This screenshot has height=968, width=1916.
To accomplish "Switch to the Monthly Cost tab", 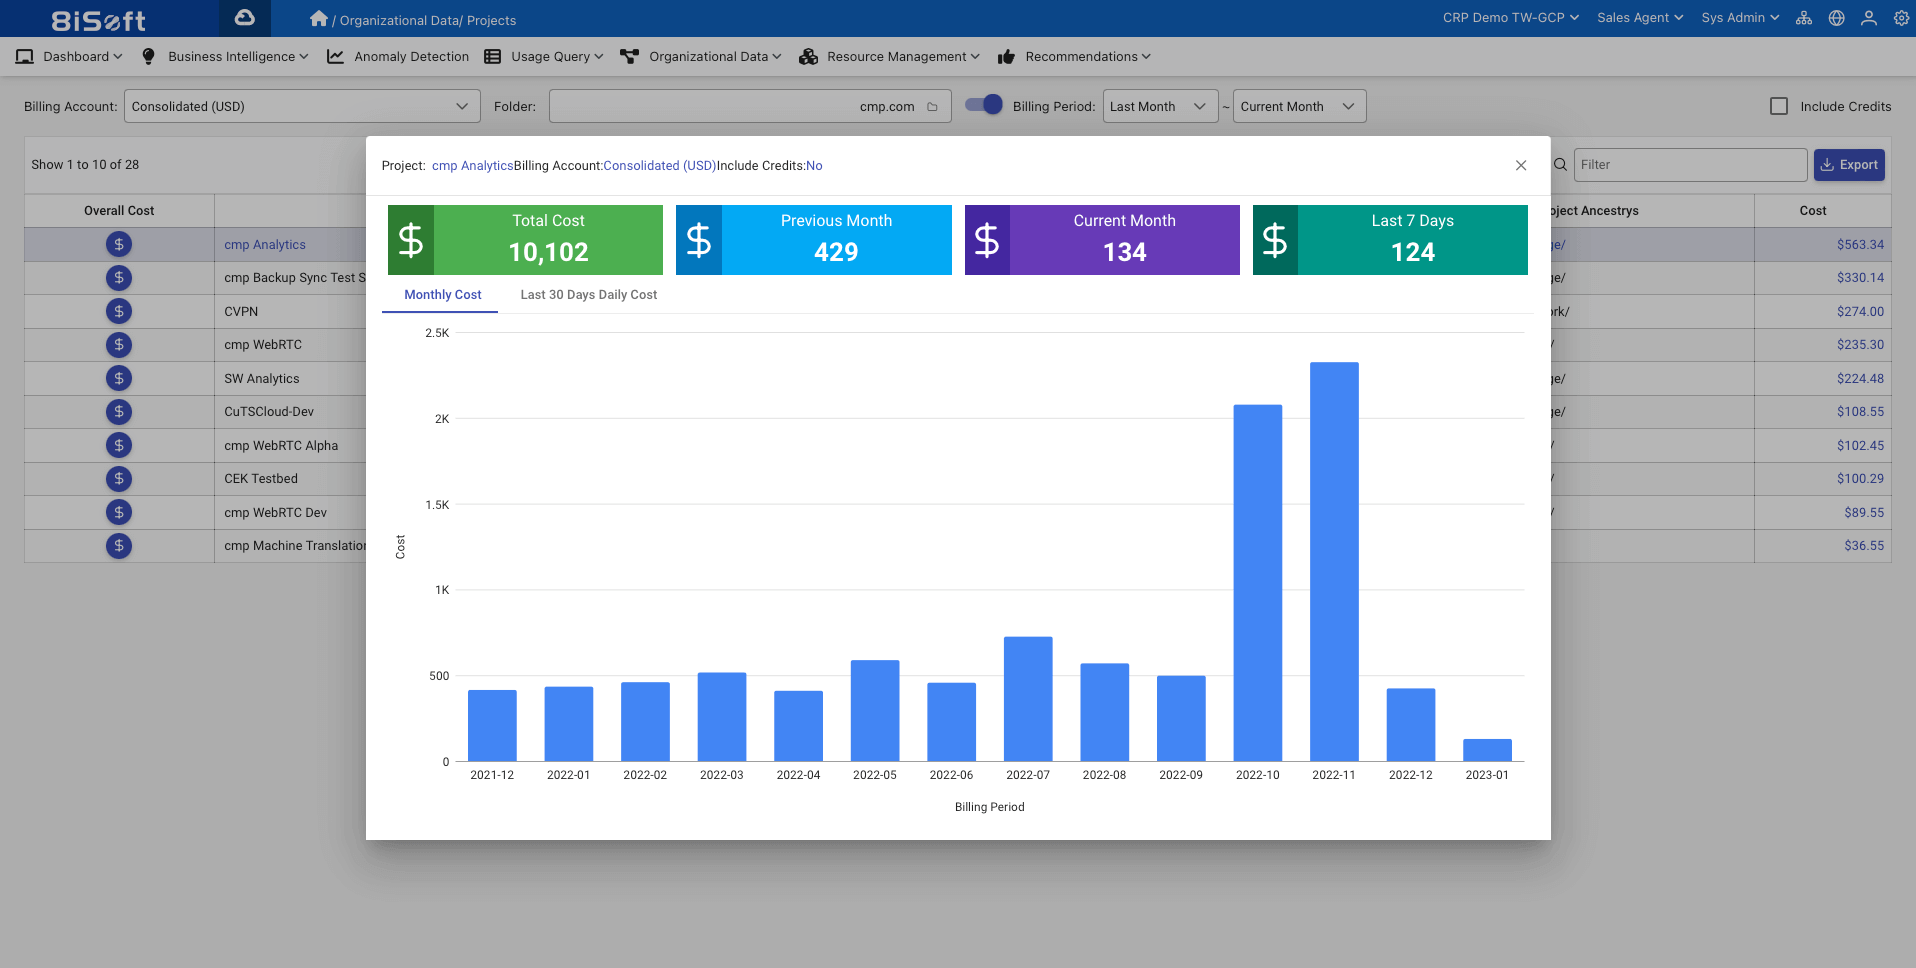I will [x=442, y=295].
